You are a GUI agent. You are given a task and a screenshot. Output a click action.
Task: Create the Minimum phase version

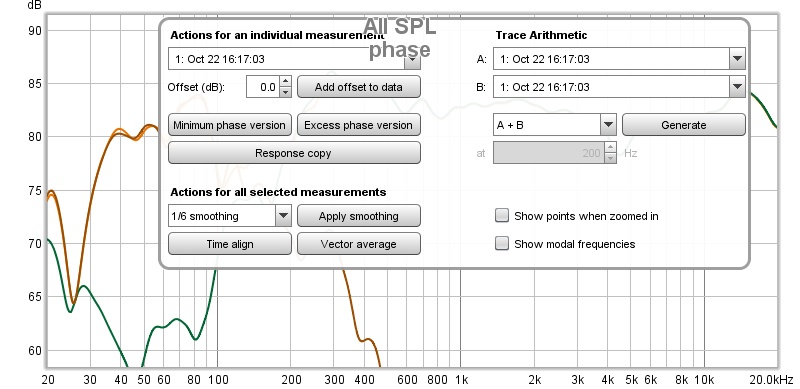coord(230,125)
